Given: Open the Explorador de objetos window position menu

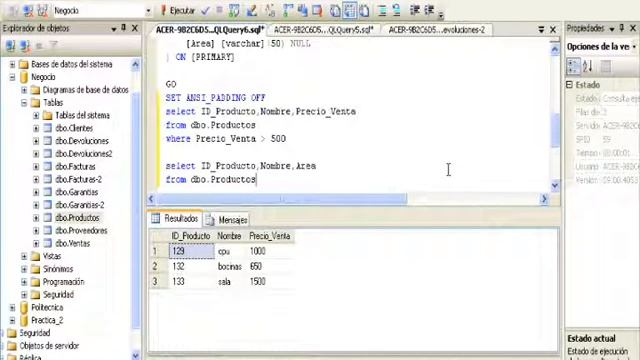Looking at the screenshot, I should click(113, 29).
